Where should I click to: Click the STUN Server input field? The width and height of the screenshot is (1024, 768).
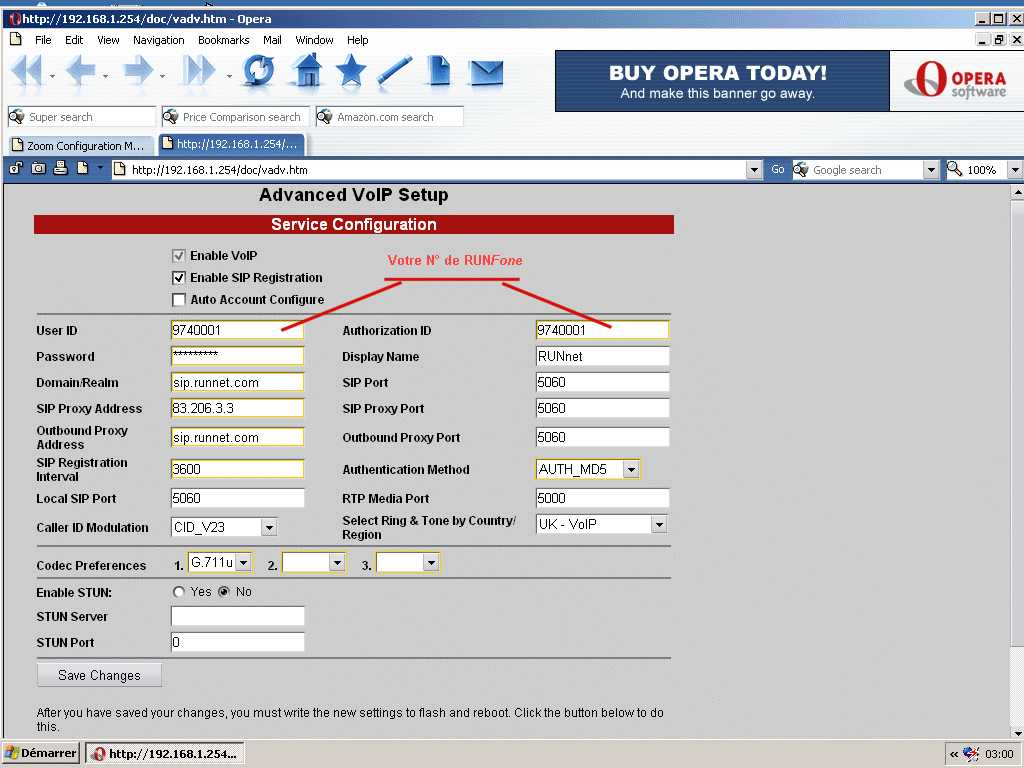[x=238, y=616]
